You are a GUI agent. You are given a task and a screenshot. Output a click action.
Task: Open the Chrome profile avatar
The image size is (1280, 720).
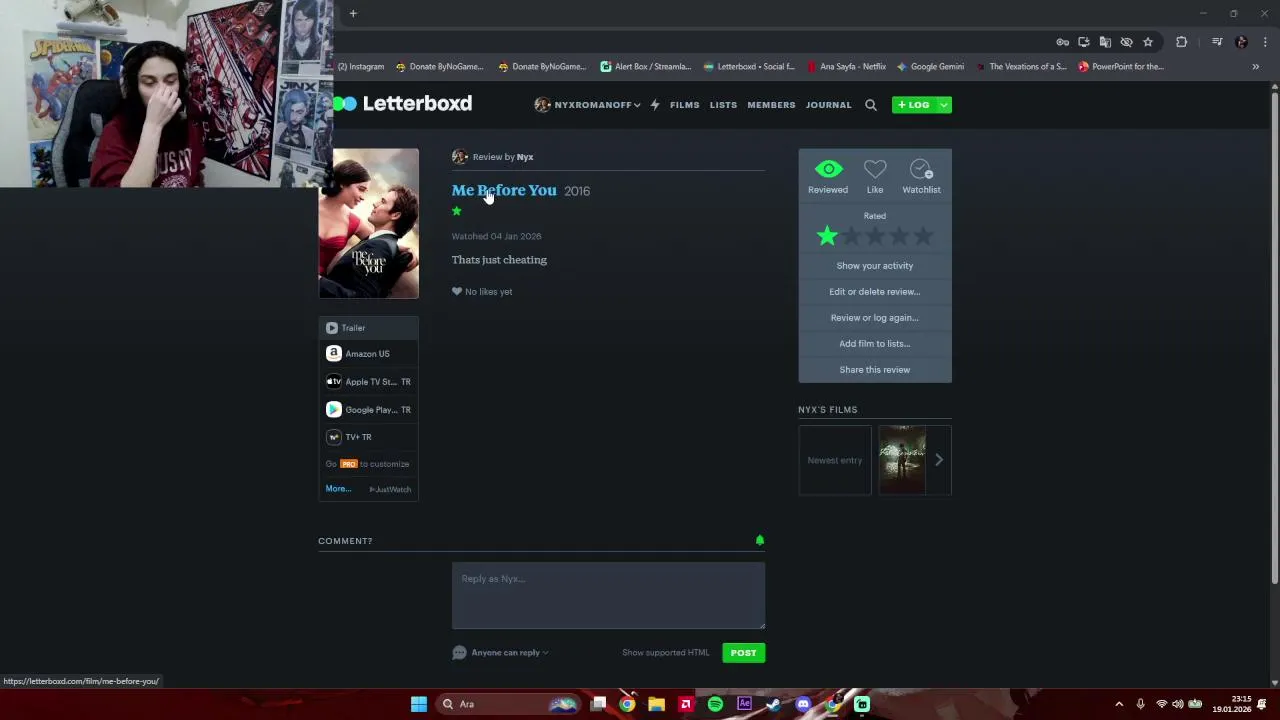[1241, 42]
